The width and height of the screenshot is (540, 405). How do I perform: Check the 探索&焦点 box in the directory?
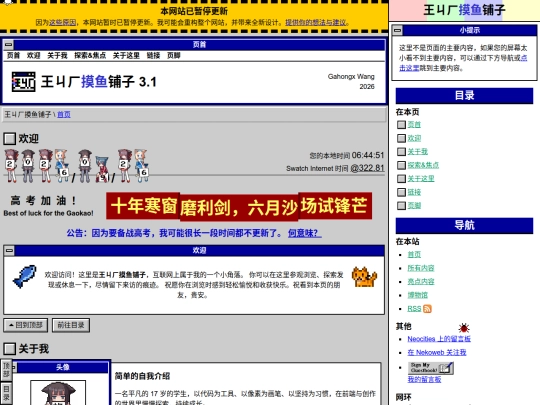pyautogui.click(x=401, y=165)
